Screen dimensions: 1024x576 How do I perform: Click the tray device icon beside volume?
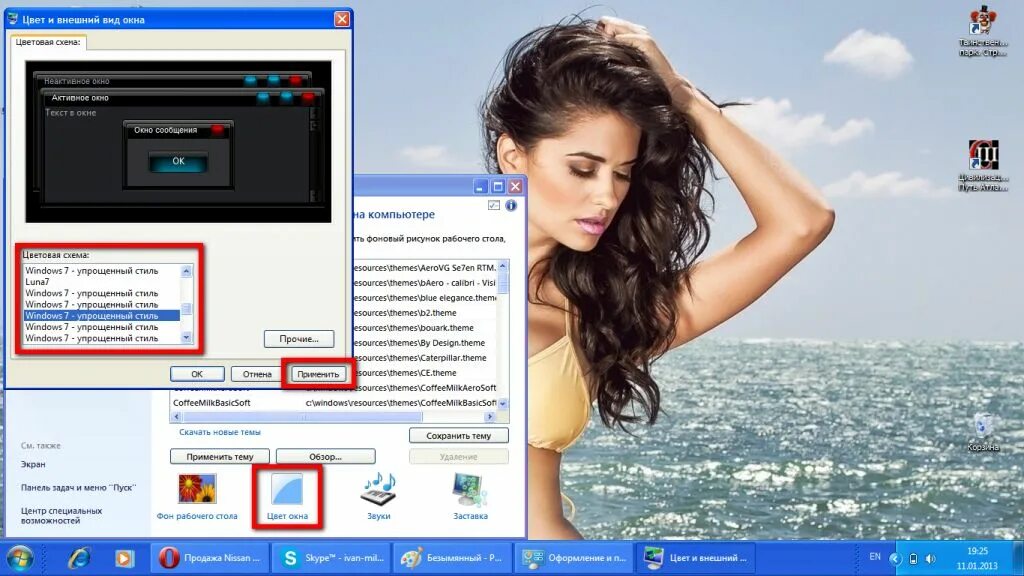[913, 558]
